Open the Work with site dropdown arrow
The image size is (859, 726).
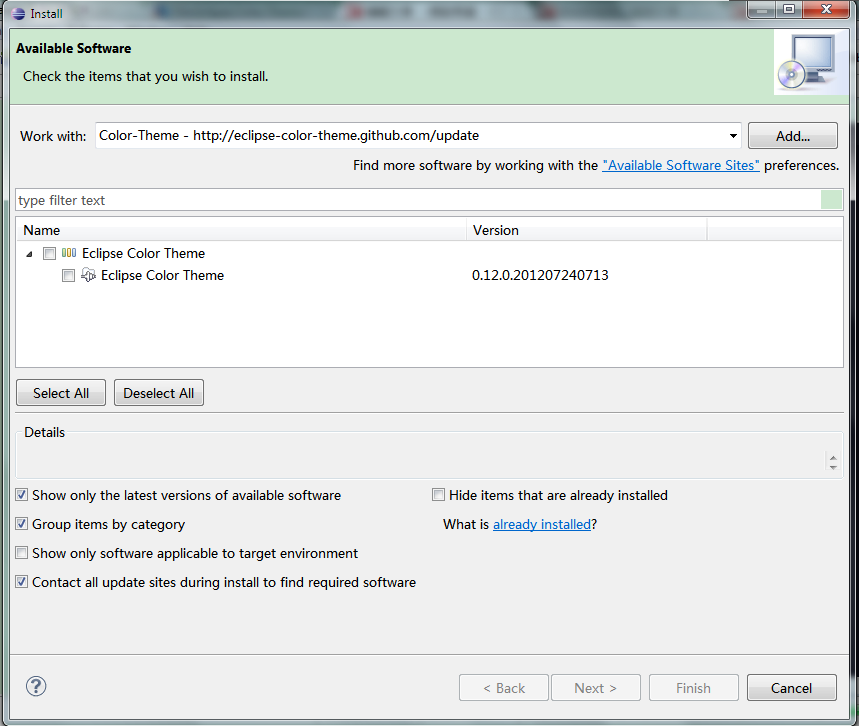tap(733, 135)
